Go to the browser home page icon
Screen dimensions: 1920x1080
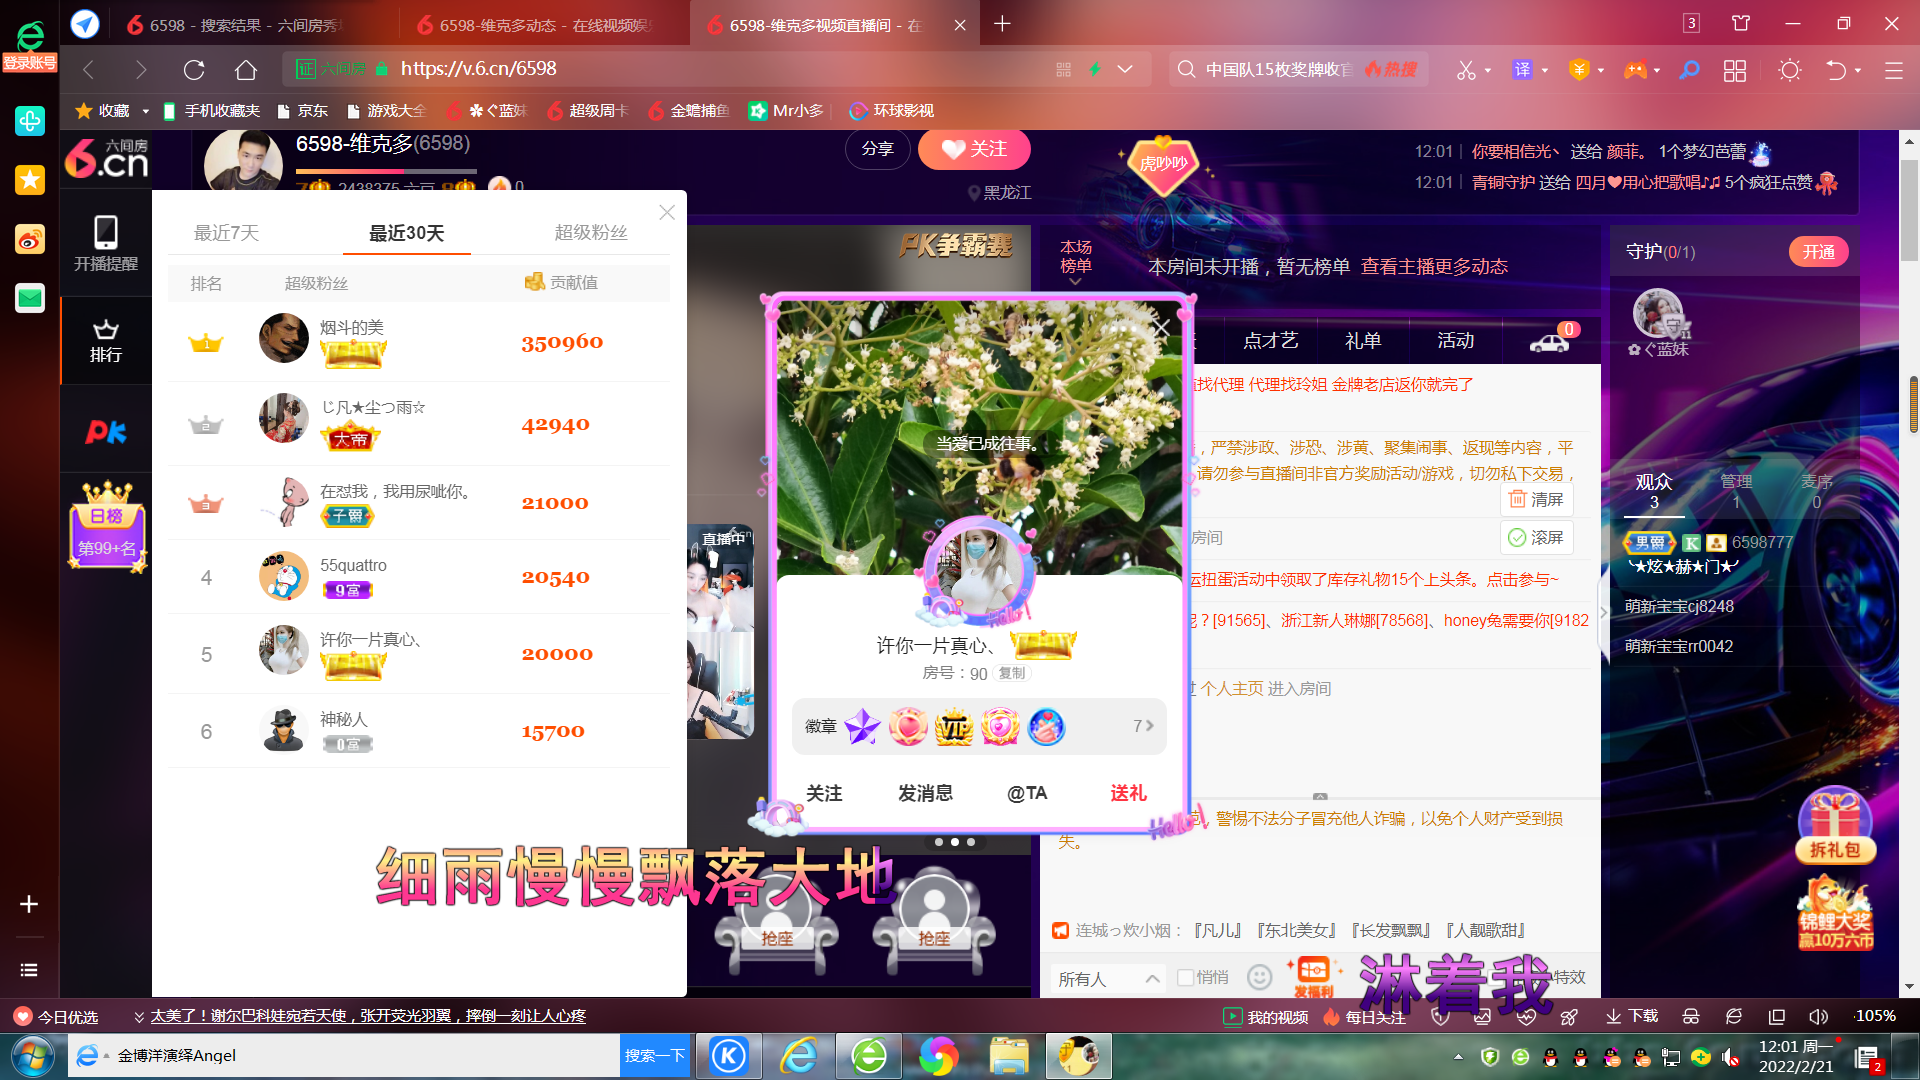tap(246, 70)
